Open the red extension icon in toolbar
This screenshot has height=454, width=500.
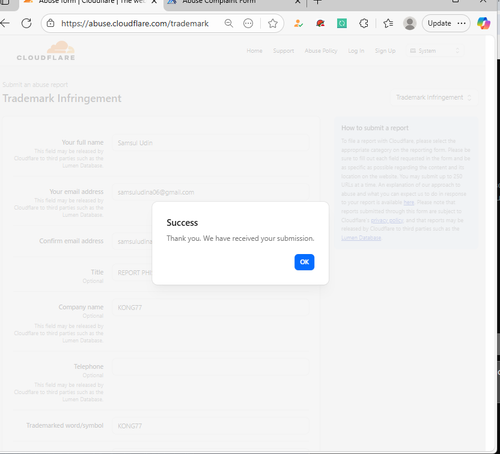(320, 23)
